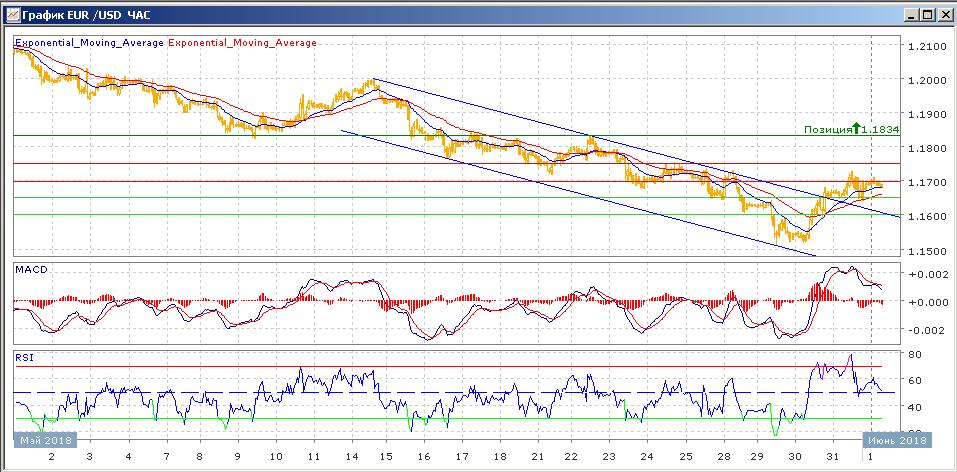Click day 14 on the time axis
This screenshot has width=957, height=472.
click(353, 456)
